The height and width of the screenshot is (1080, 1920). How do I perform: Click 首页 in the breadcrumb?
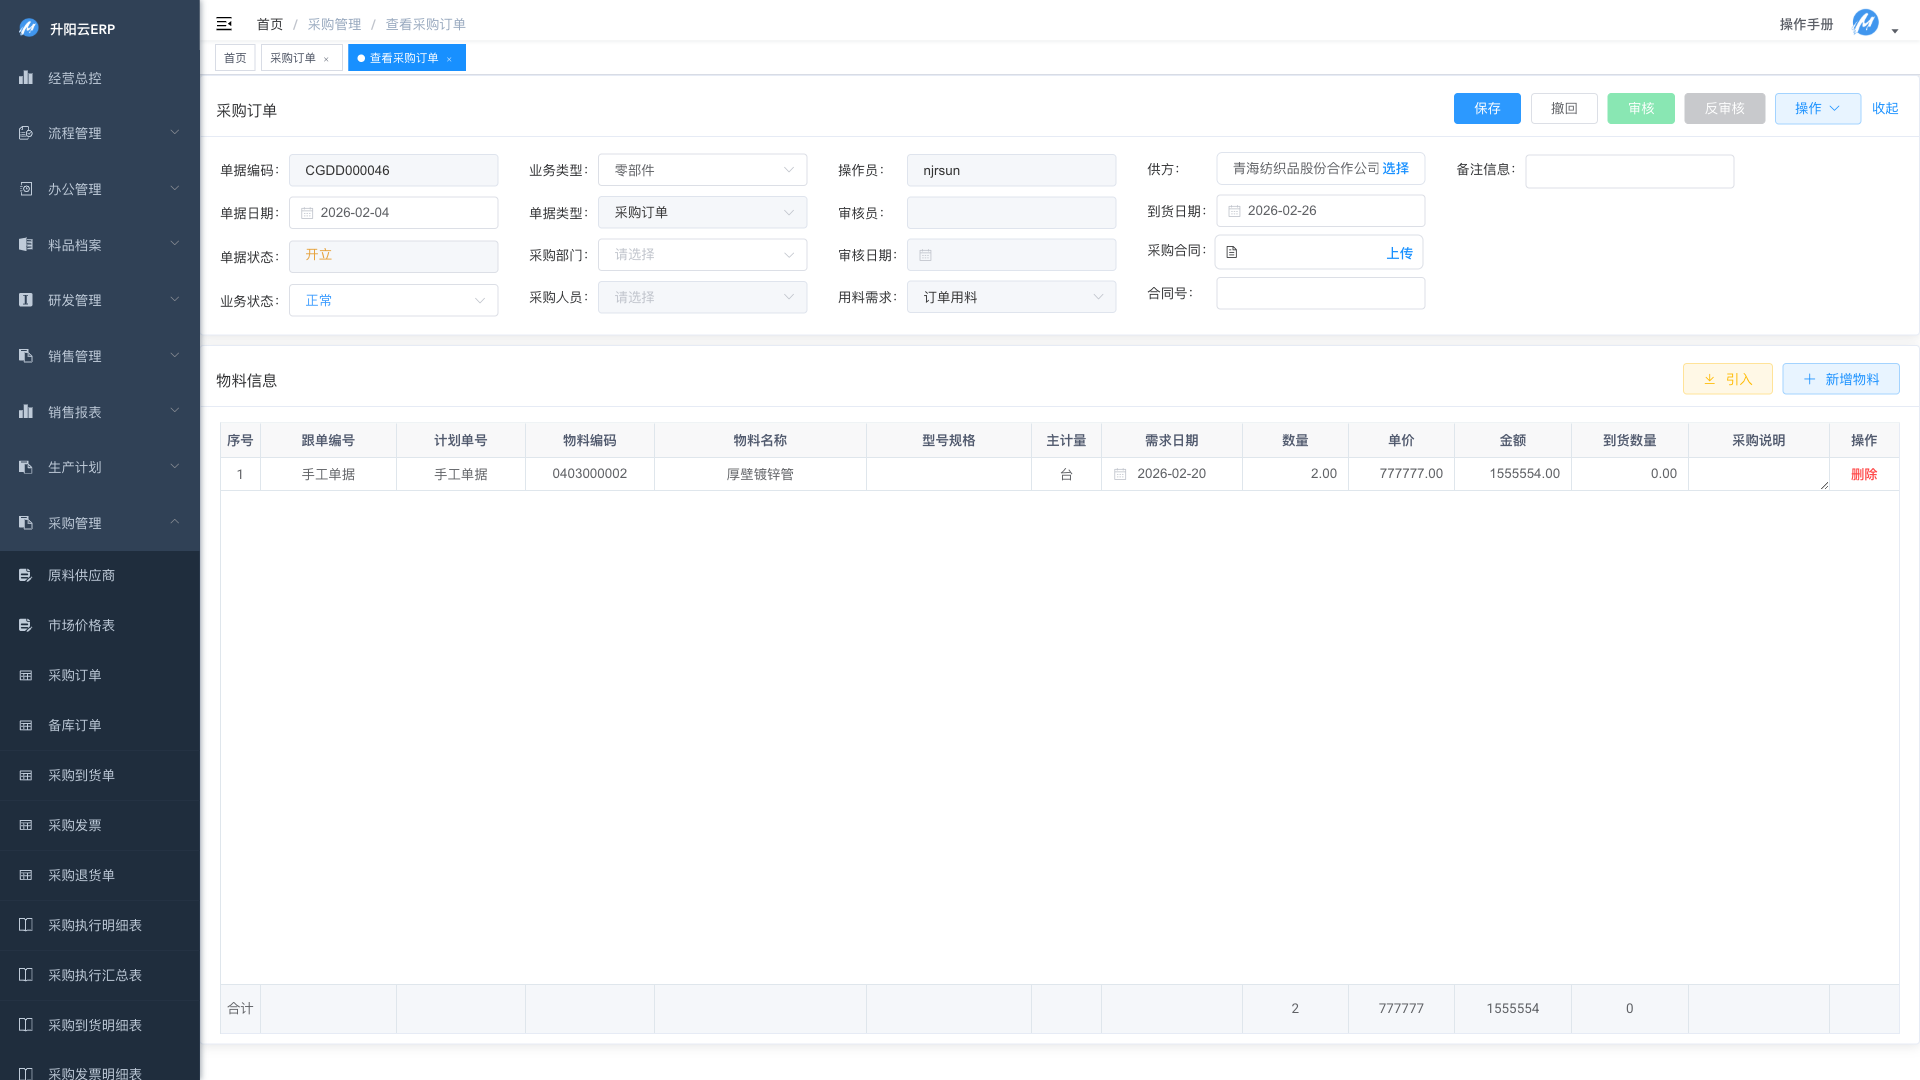pos(269,24)
